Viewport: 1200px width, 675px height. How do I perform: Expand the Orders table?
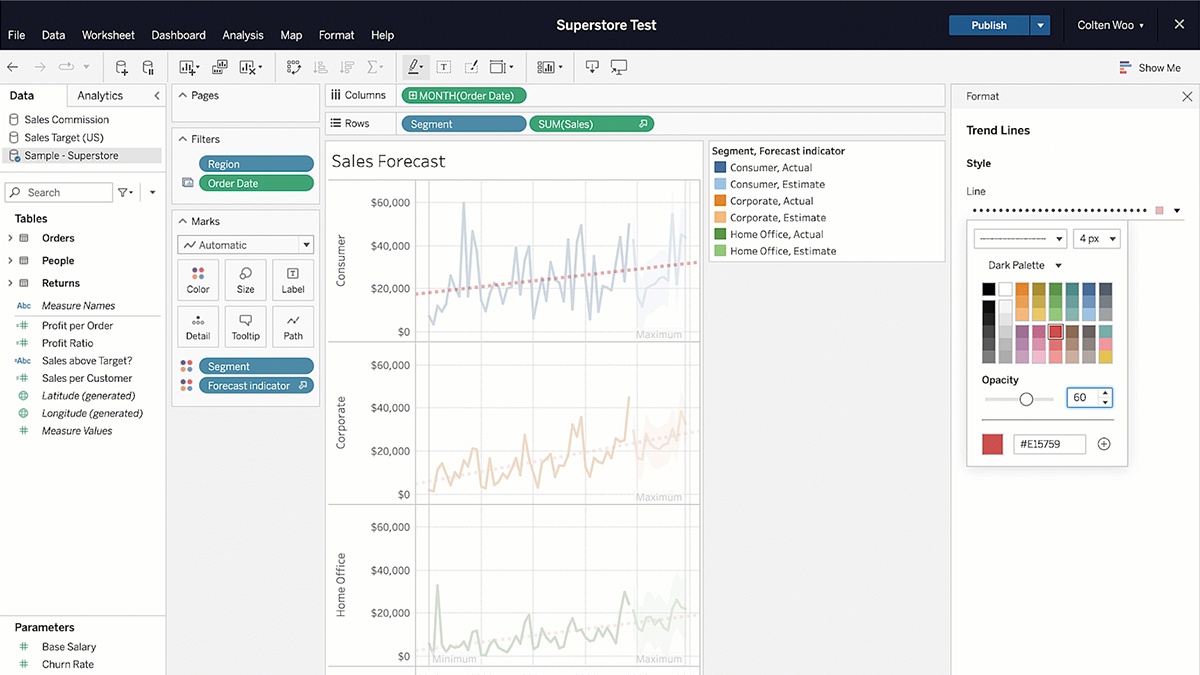coord(11,238)
